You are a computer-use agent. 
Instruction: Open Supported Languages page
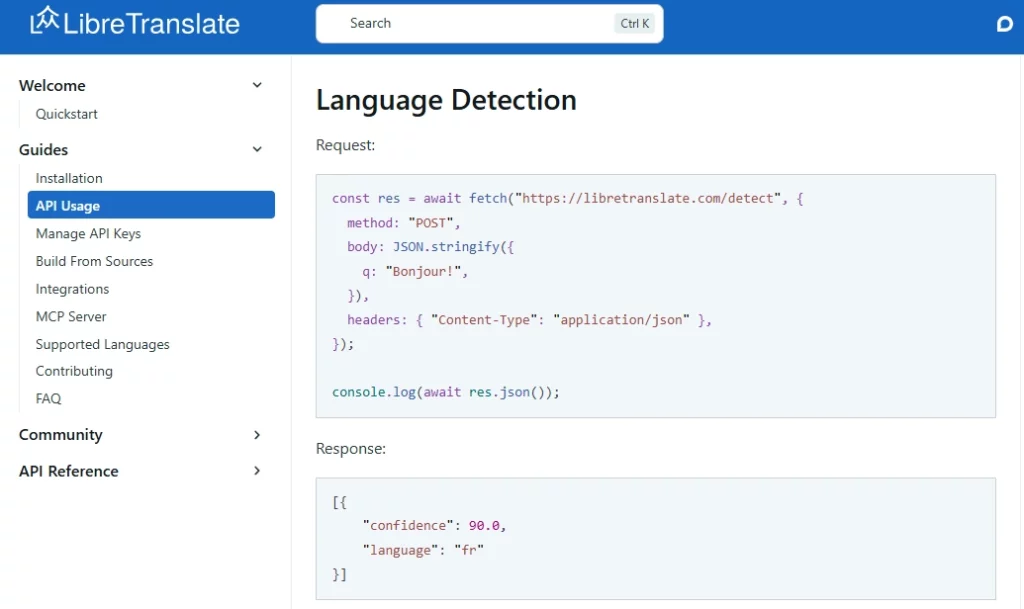click(x=103, y=344)
